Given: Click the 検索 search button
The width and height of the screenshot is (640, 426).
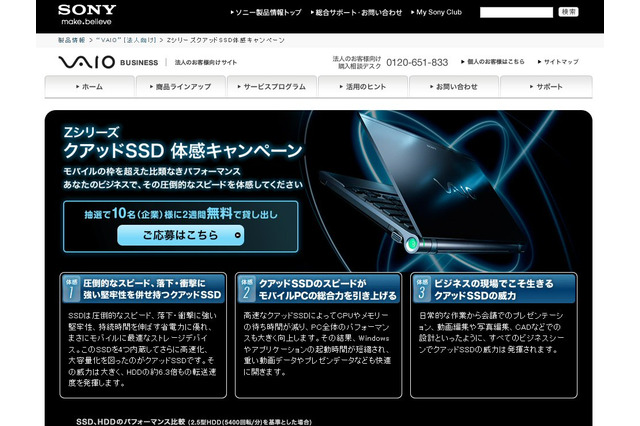Looking at the screenshot, I should click(568, 12).
